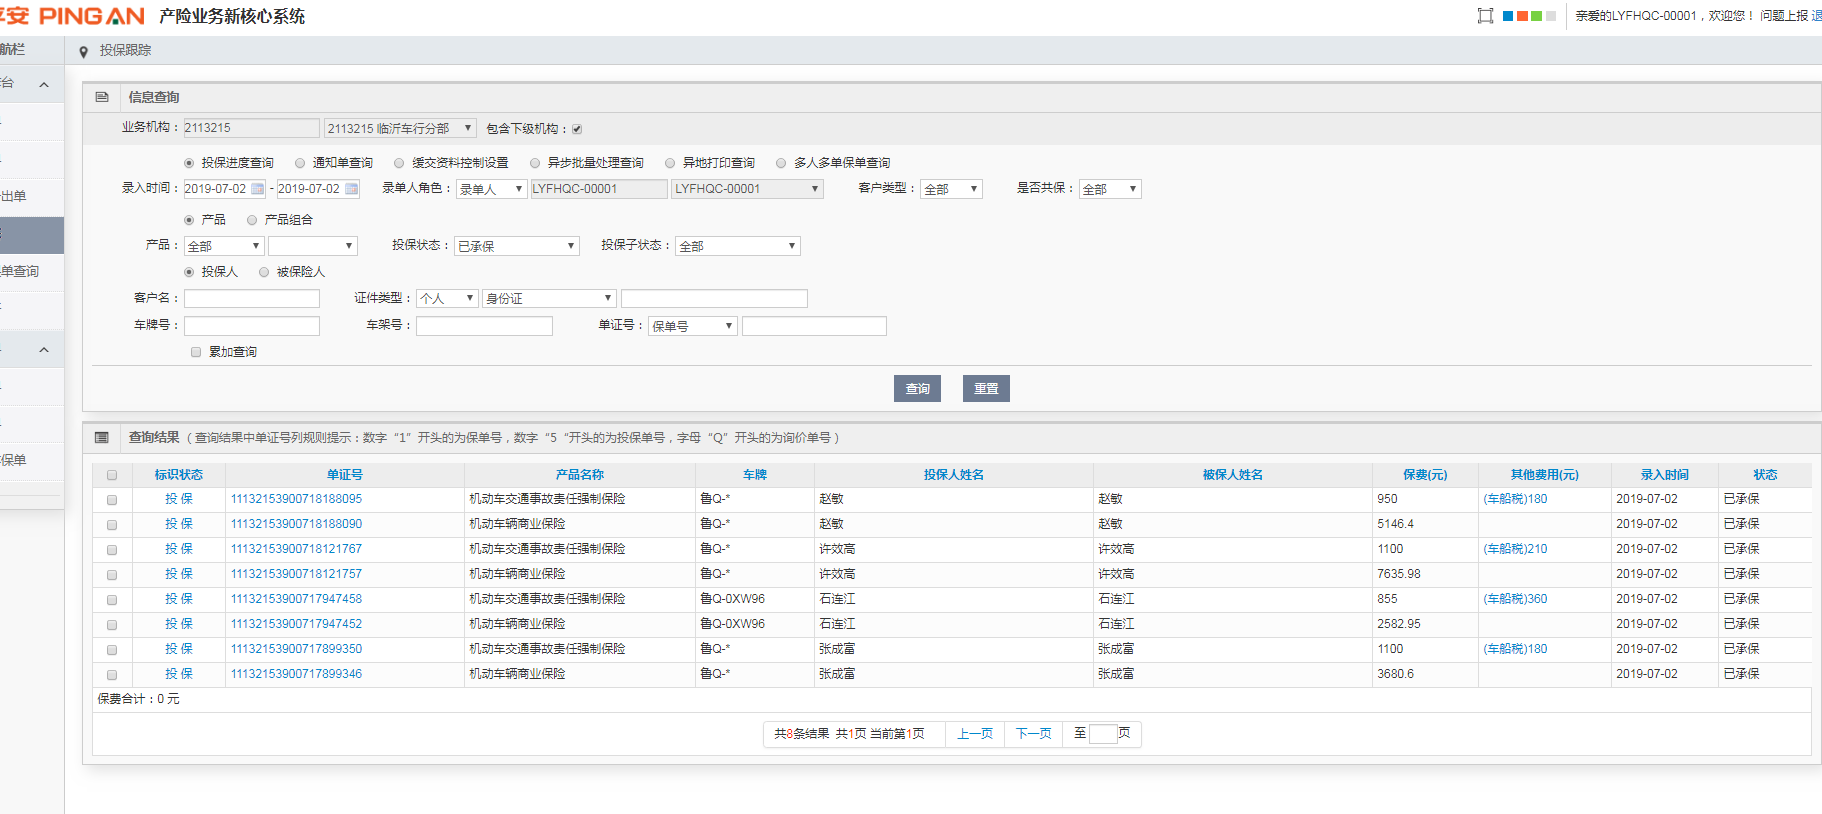This screenshot has width=1822, height=814.
Task: Select the 通知单查询 radio button
Action: click(x=300, y=163)
